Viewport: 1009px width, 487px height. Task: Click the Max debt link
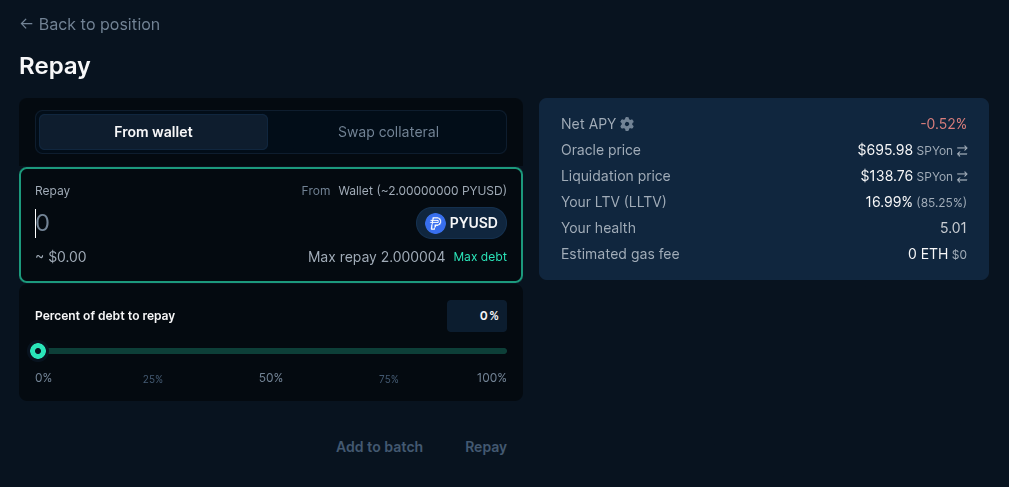480,257
